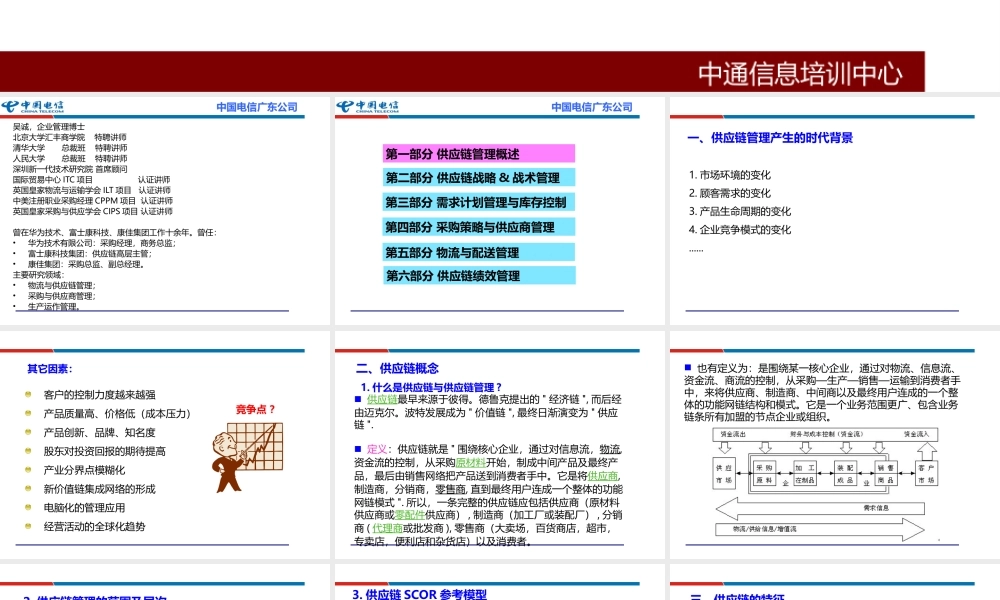Click the 物流/供给信息/增值流 right arrow in diagram
This screenshot has width=1000, height=600.
tap(820, 529)
